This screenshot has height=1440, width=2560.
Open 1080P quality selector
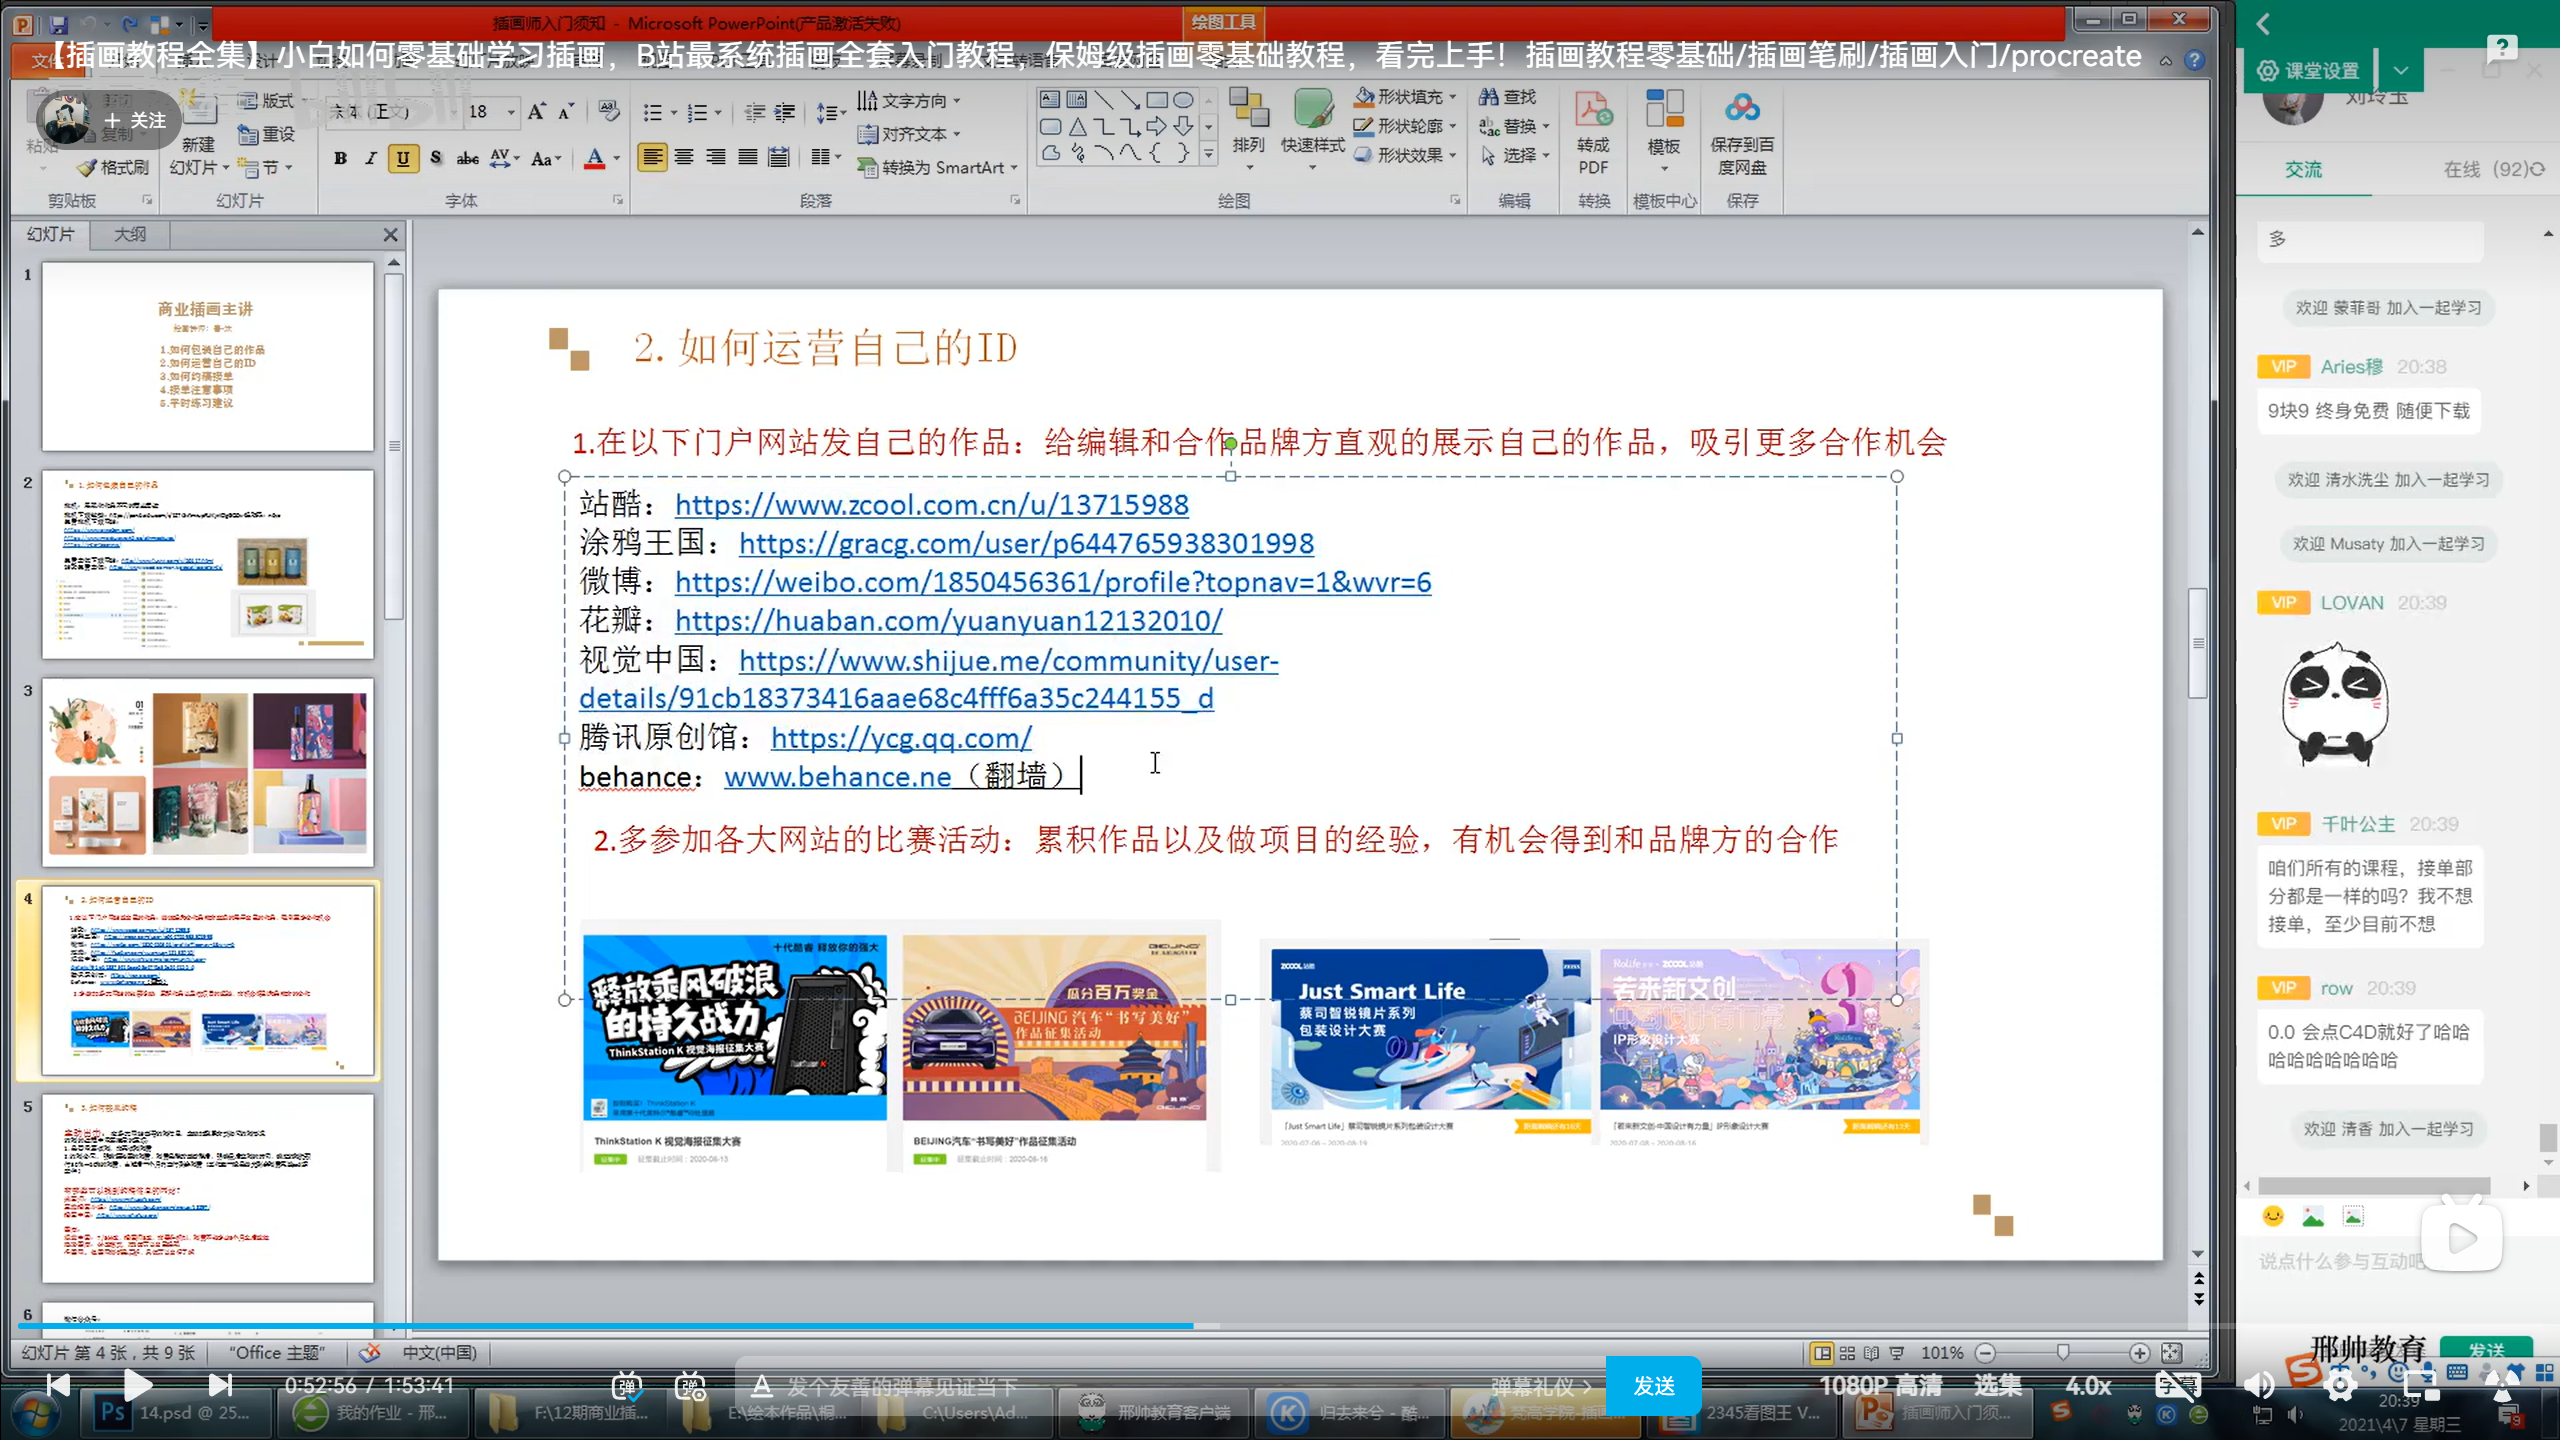pos(1880,1386)
